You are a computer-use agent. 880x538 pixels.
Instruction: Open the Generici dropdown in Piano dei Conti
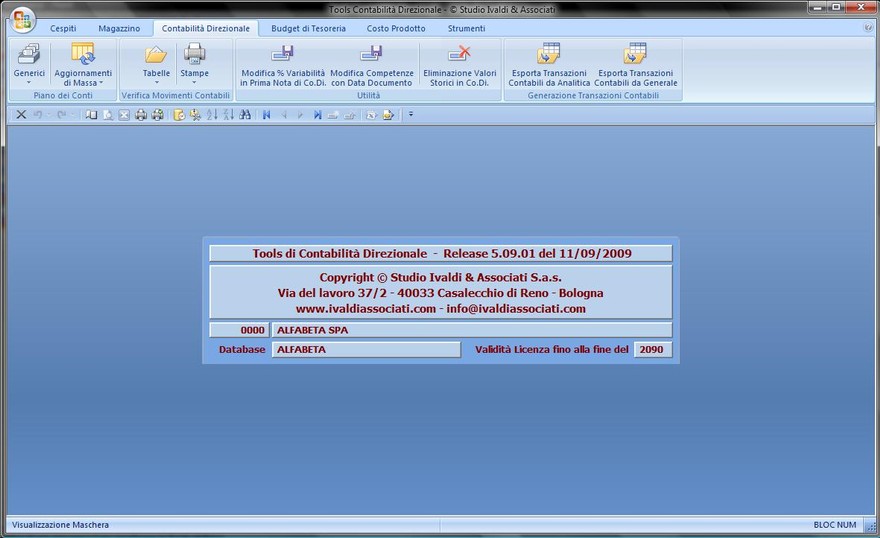[x=29, y=62]
